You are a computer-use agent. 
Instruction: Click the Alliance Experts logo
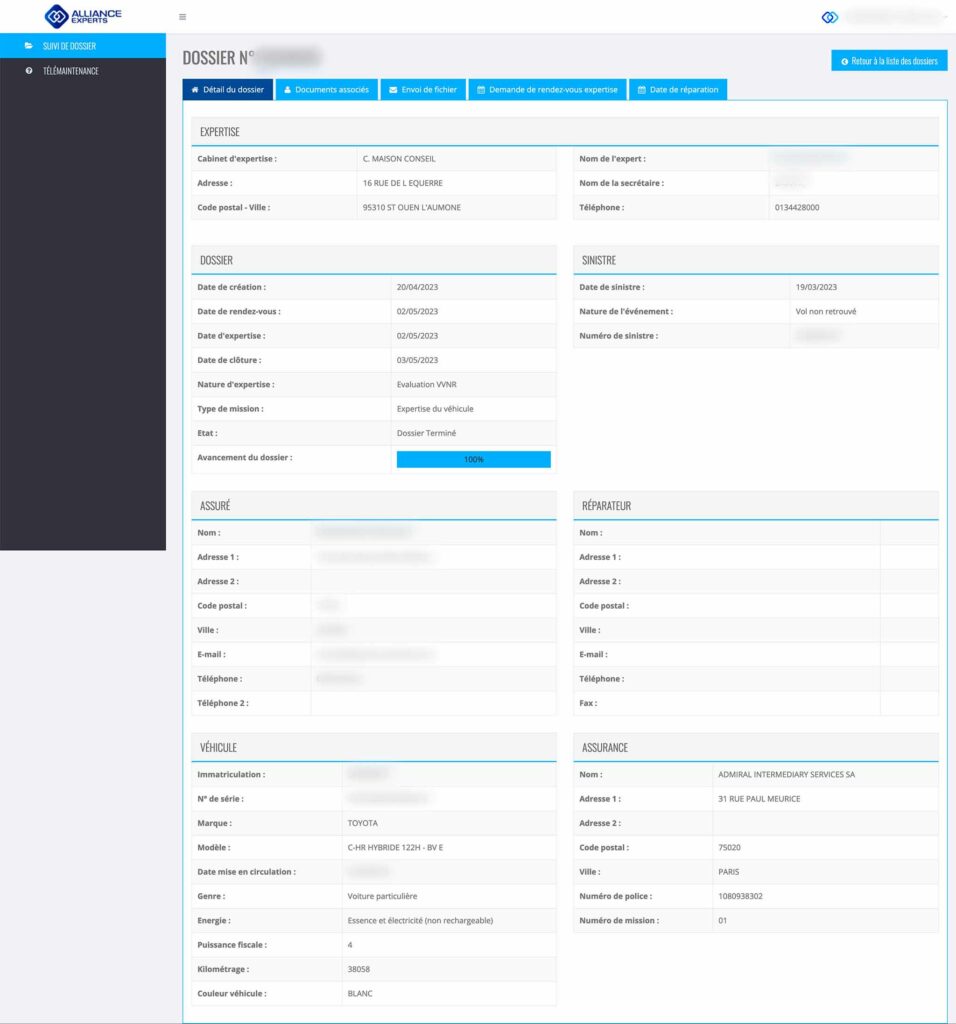pos(83,16)
